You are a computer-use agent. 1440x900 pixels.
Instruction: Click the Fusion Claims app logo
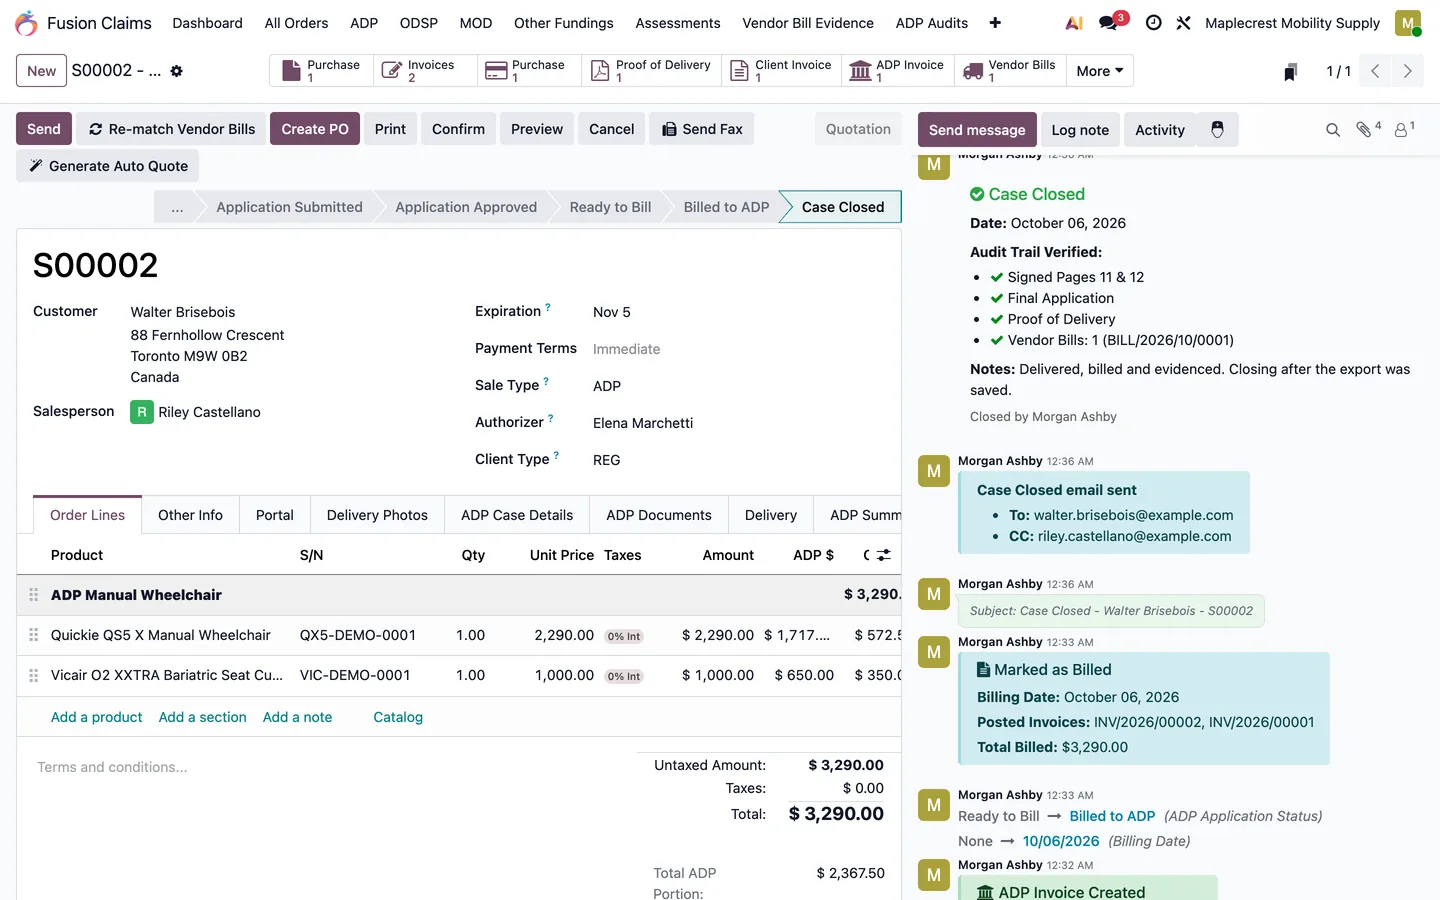(27, 23)
